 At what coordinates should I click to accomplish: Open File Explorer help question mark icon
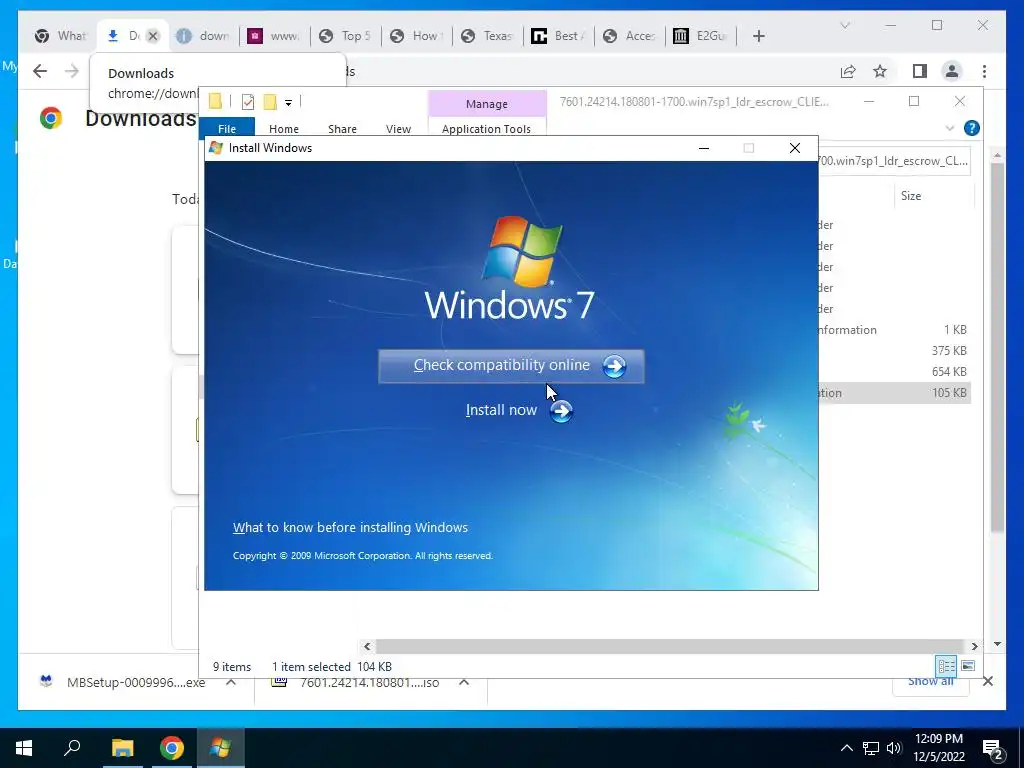[x=972, y=128]
